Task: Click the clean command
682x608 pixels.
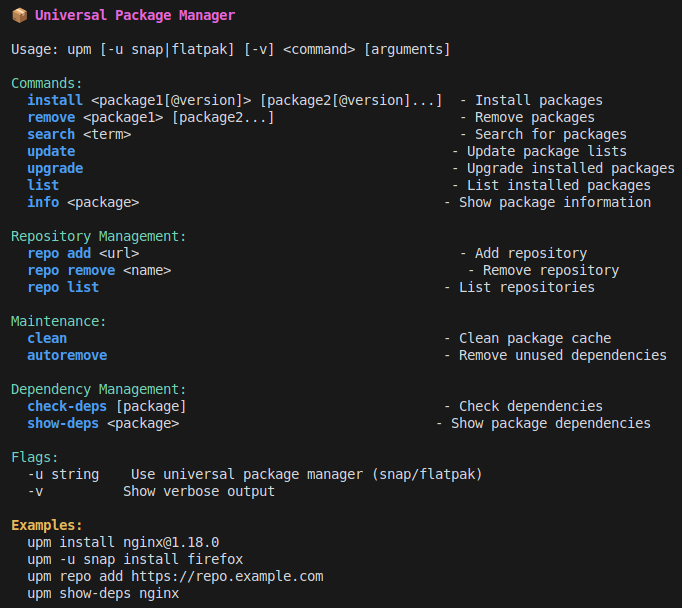Action: 47,338
